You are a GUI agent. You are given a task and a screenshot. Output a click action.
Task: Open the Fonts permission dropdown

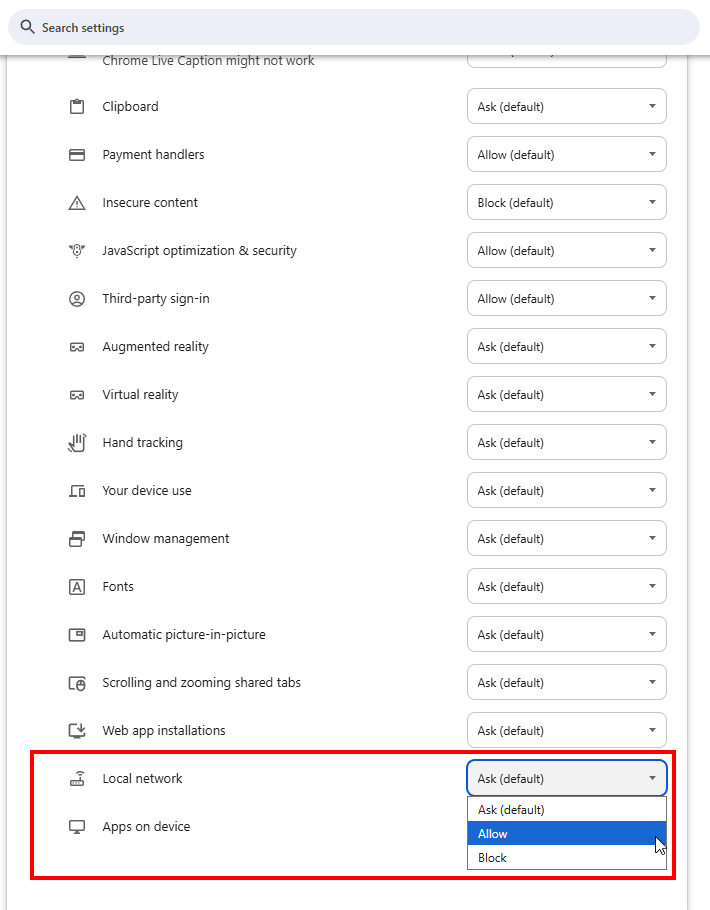point(567,586)
